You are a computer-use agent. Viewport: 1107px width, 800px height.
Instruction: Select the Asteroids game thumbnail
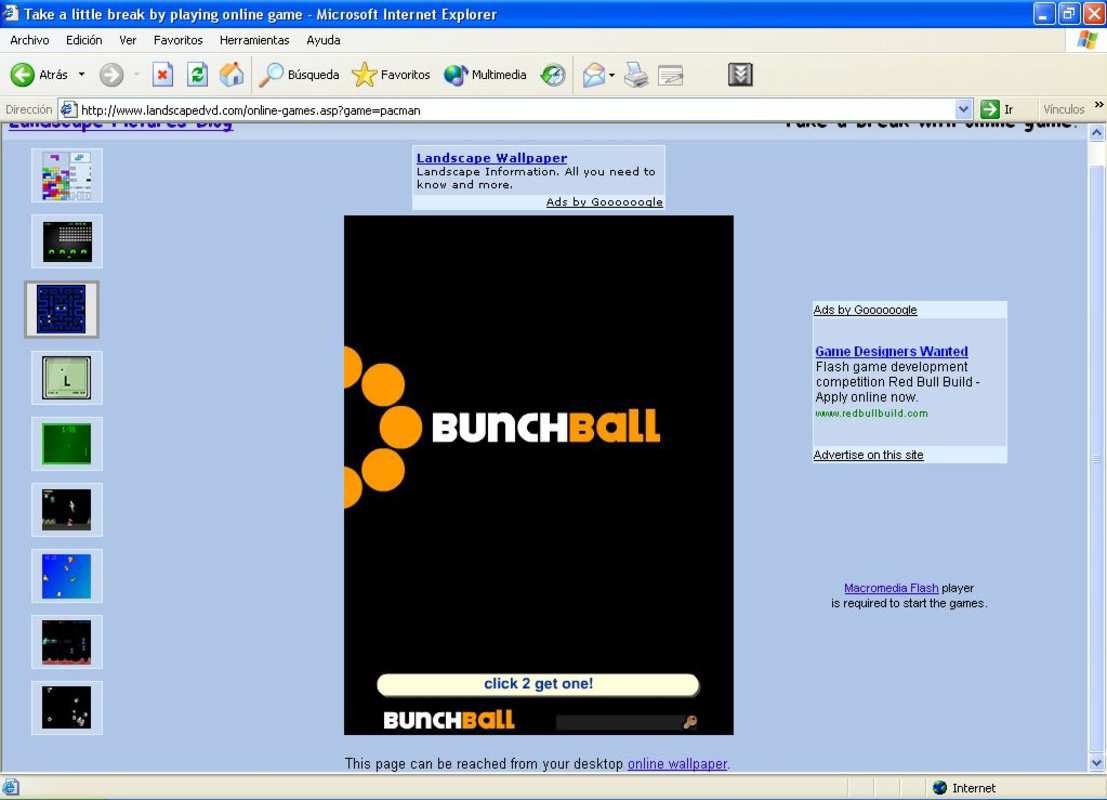point(67,708)
